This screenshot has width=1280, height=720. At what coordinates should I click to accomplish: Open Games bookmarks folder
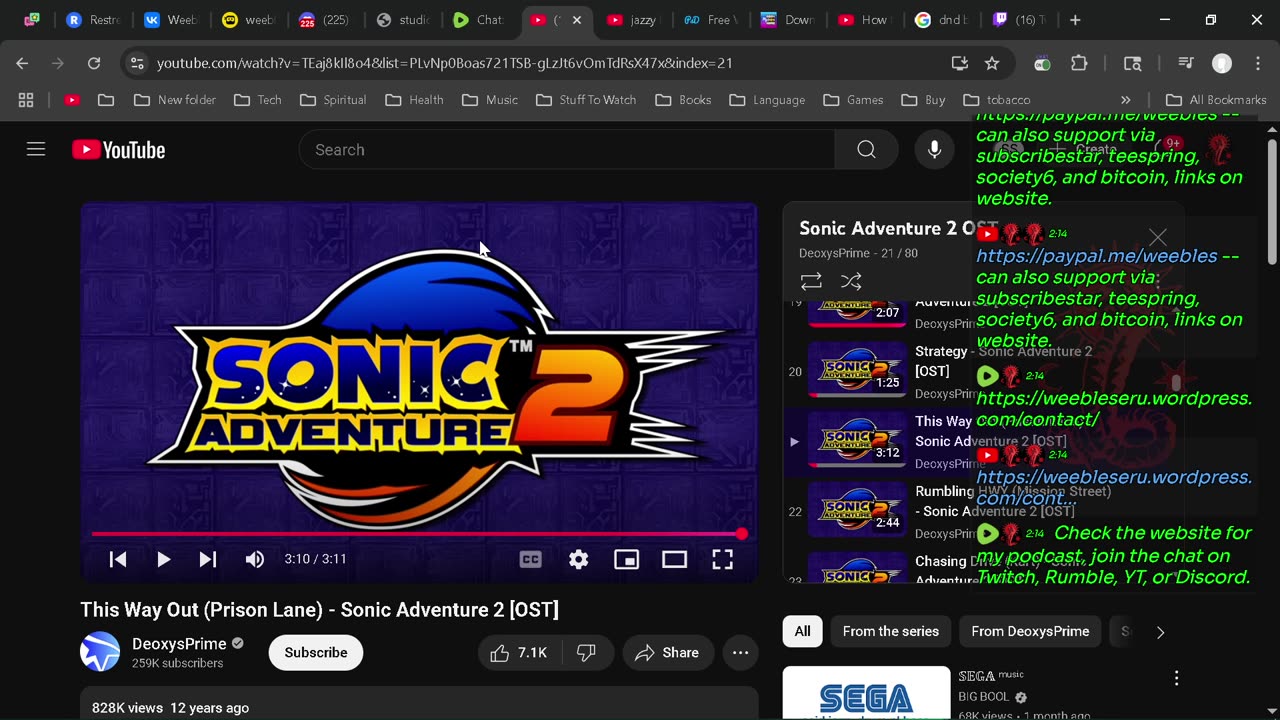[x=853, y=100]
